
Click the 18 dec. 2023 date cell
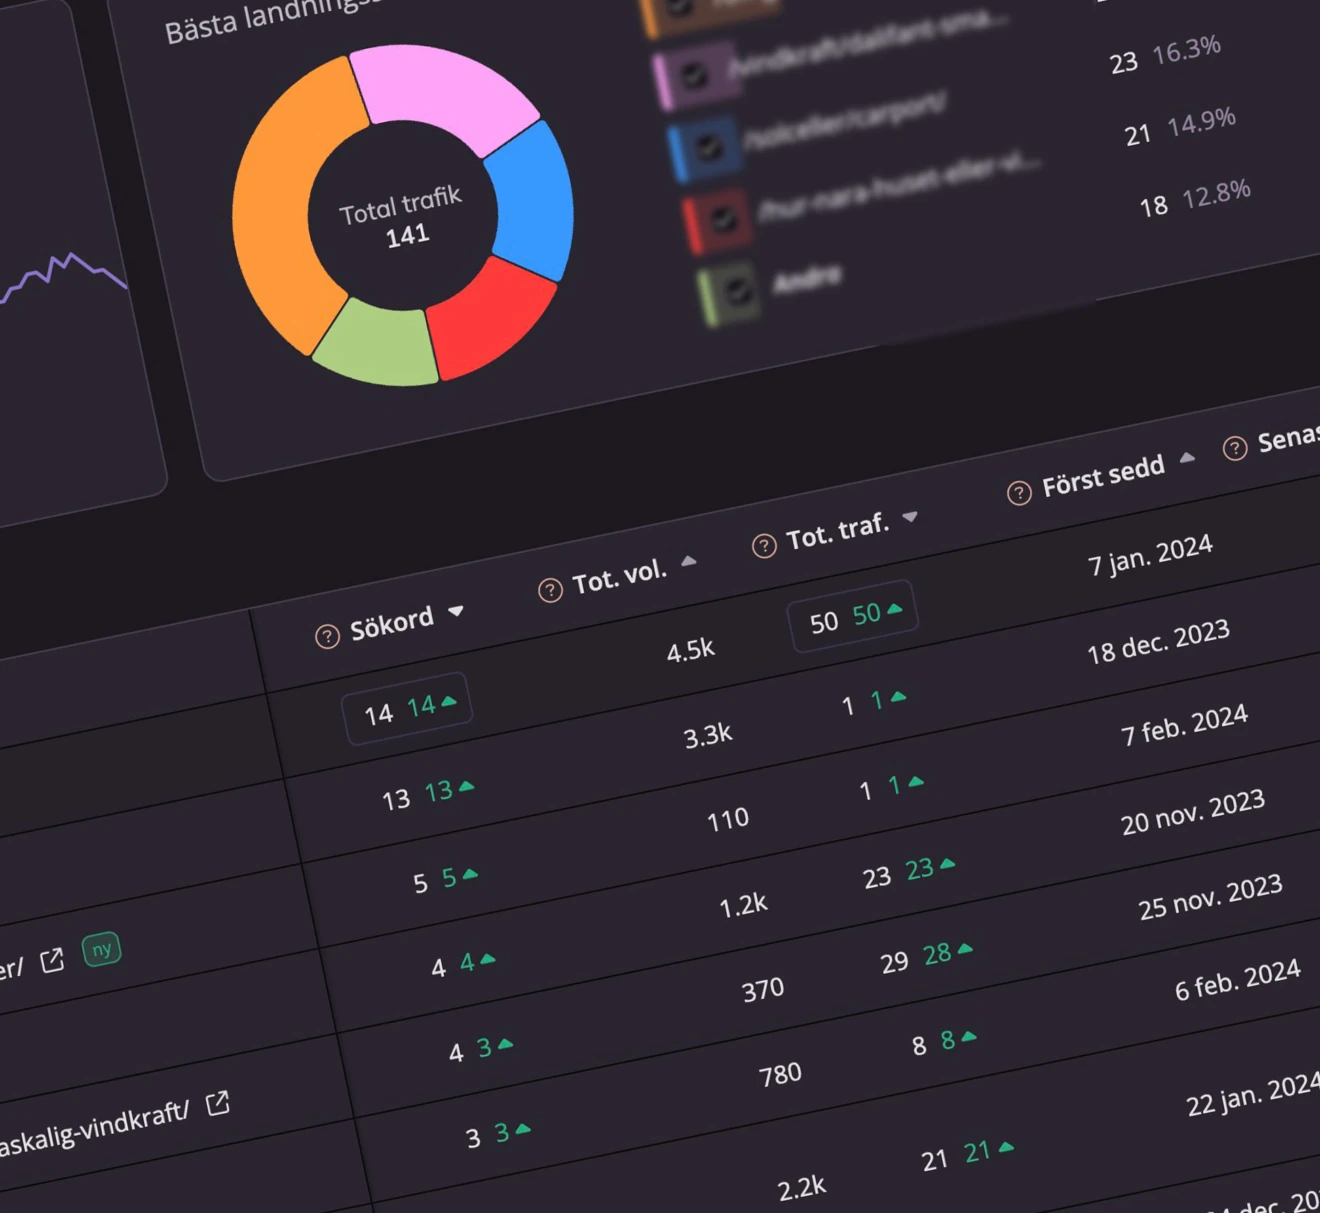[x=1158, y=642]
